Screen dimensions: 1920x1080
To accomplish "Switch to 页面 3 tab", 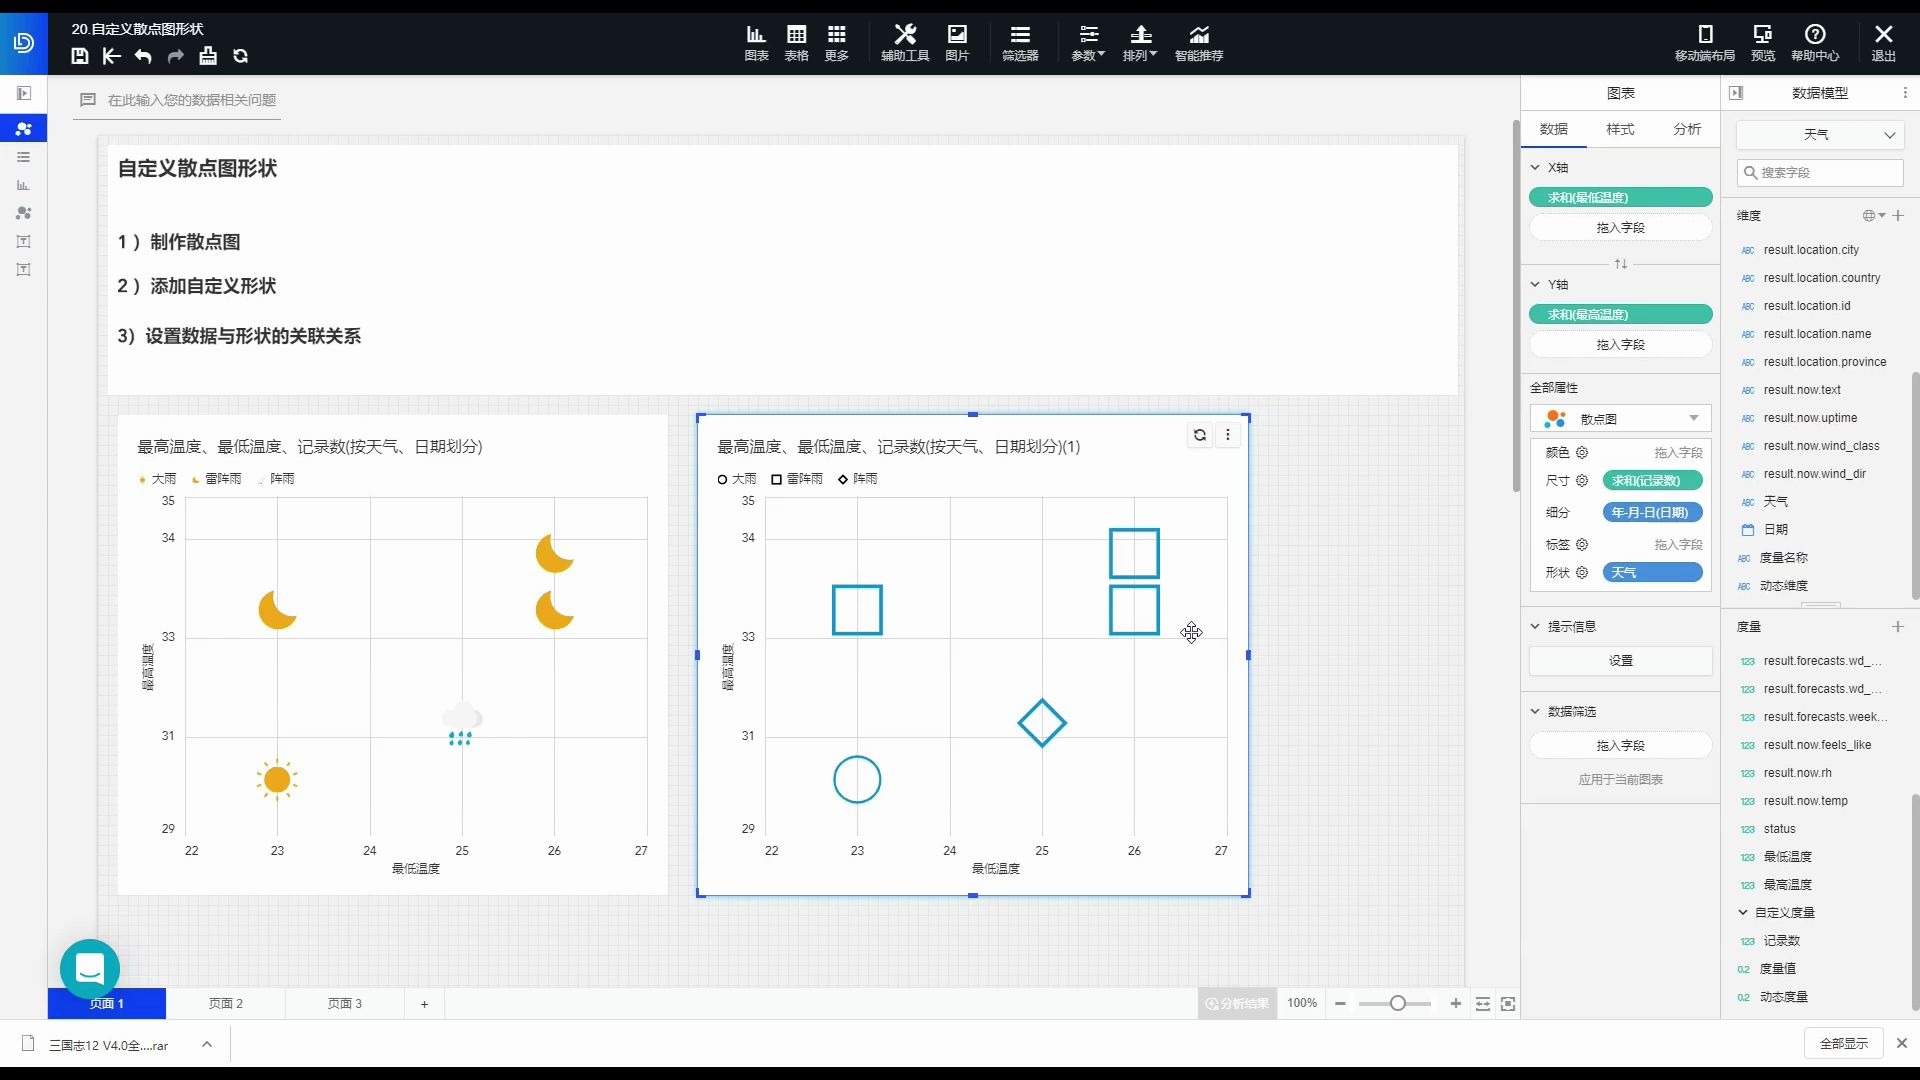I will 345,1003.
